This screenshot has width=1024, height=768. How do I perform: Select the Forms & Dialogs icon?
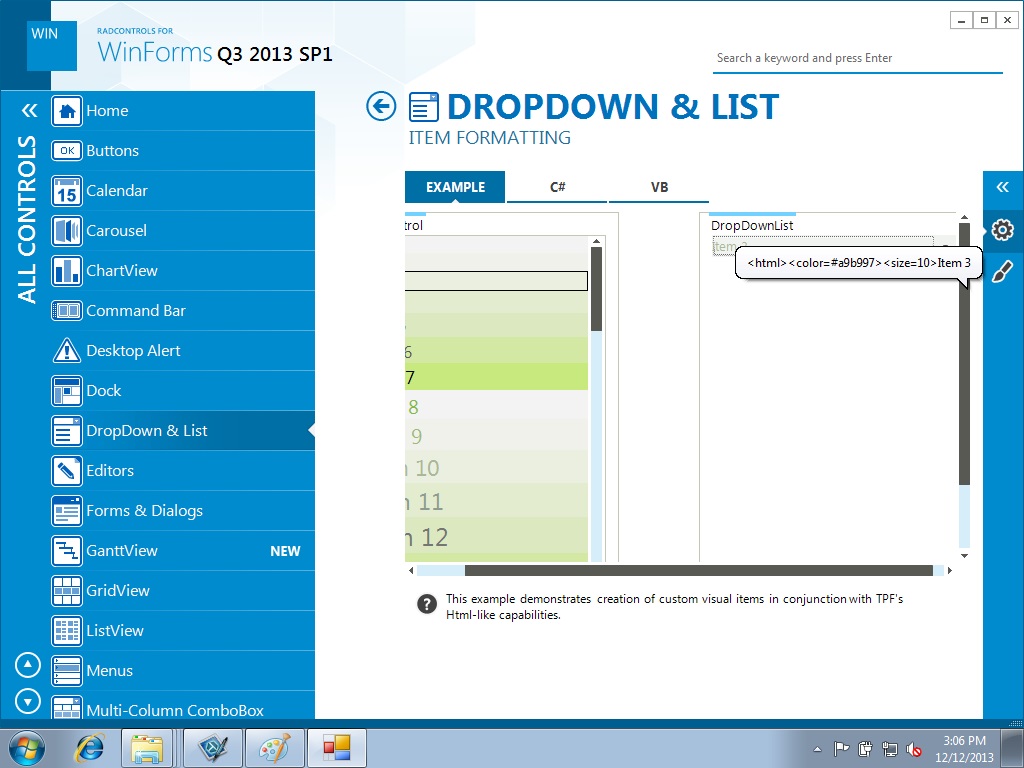tap(67, 511)
